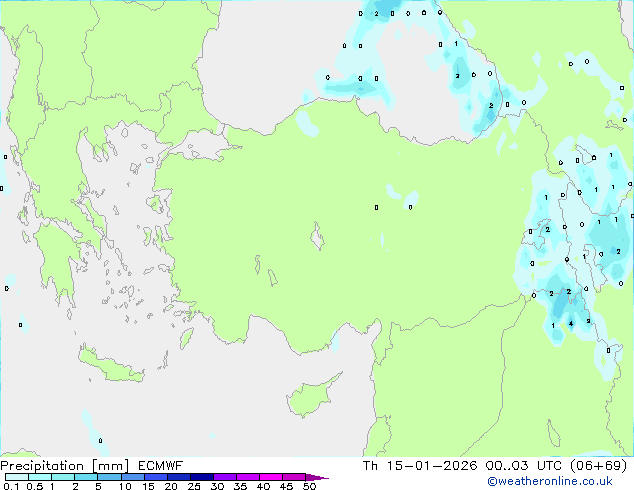Click the "ECMWF" model label
This screenshot has height=490, width=634.
[161, 466]
